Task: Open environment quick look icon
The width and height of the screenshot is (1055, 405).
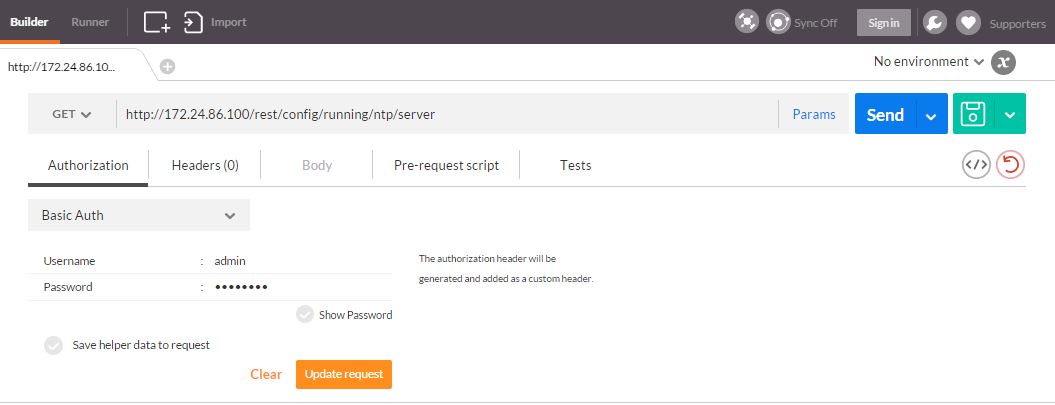Action: pyautogui.click(x=1003, y=62)
